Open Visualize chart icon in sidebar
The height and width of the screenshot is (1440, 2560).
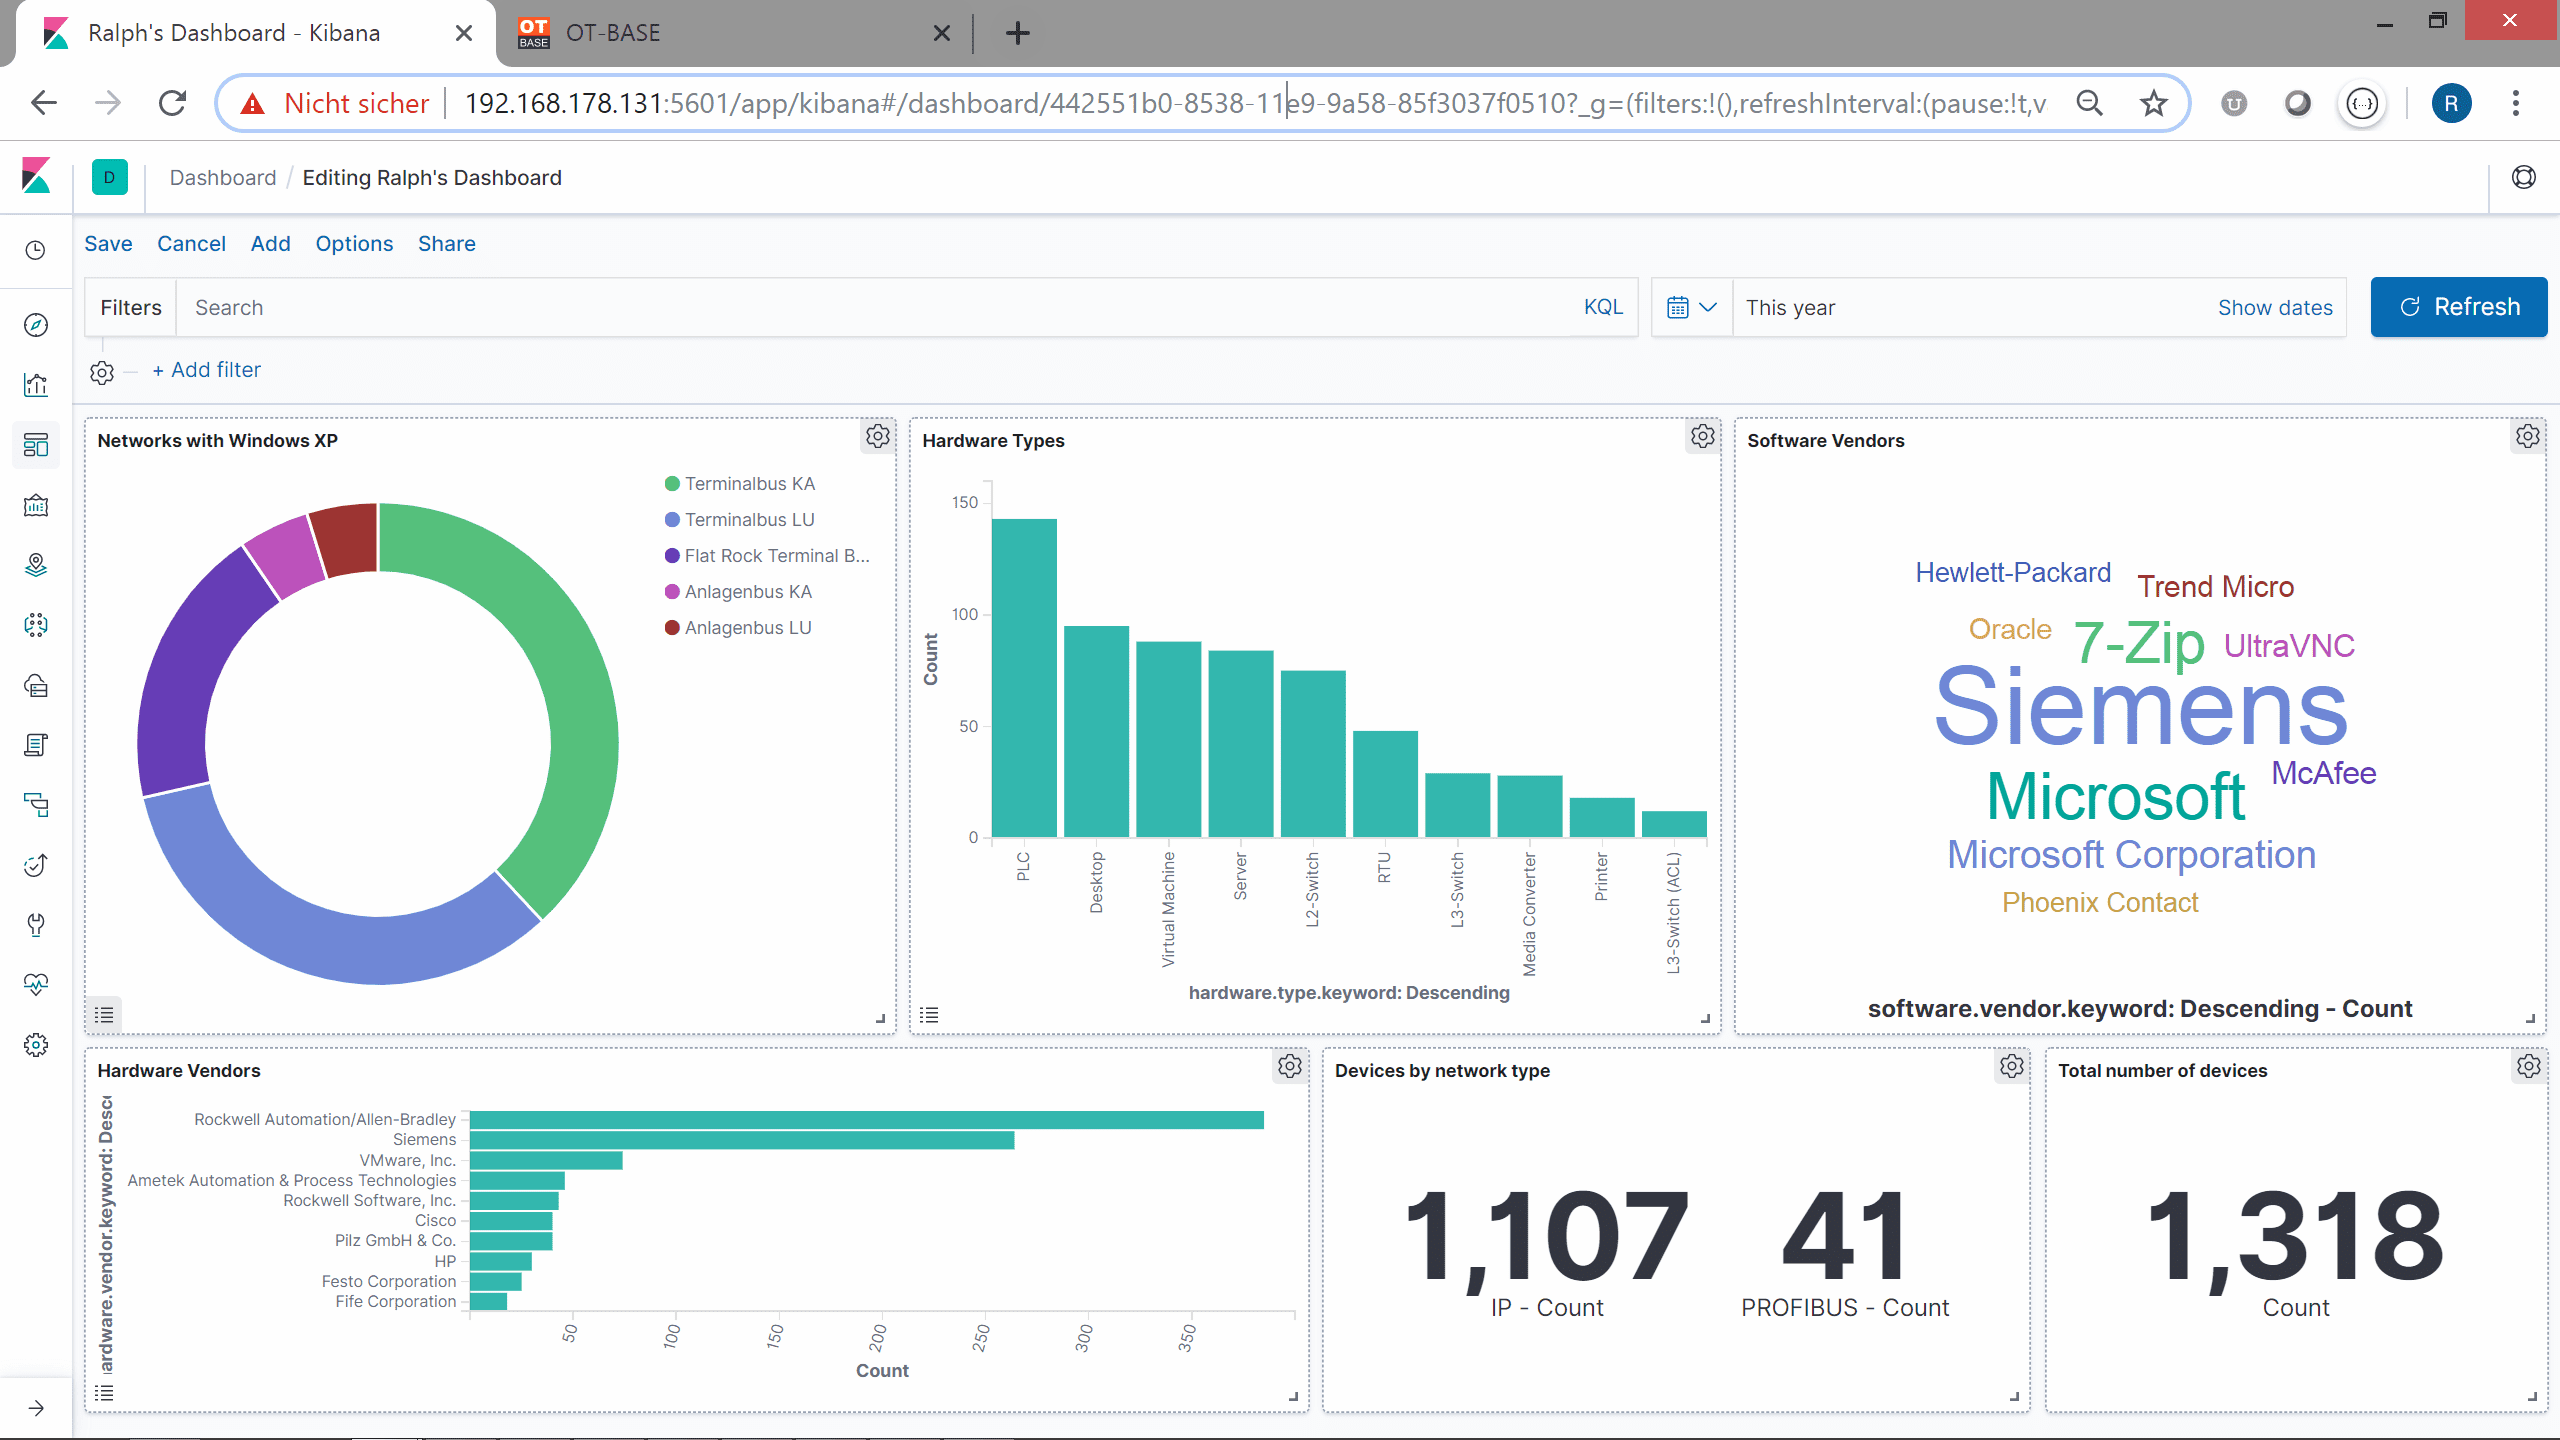(36, 385)
